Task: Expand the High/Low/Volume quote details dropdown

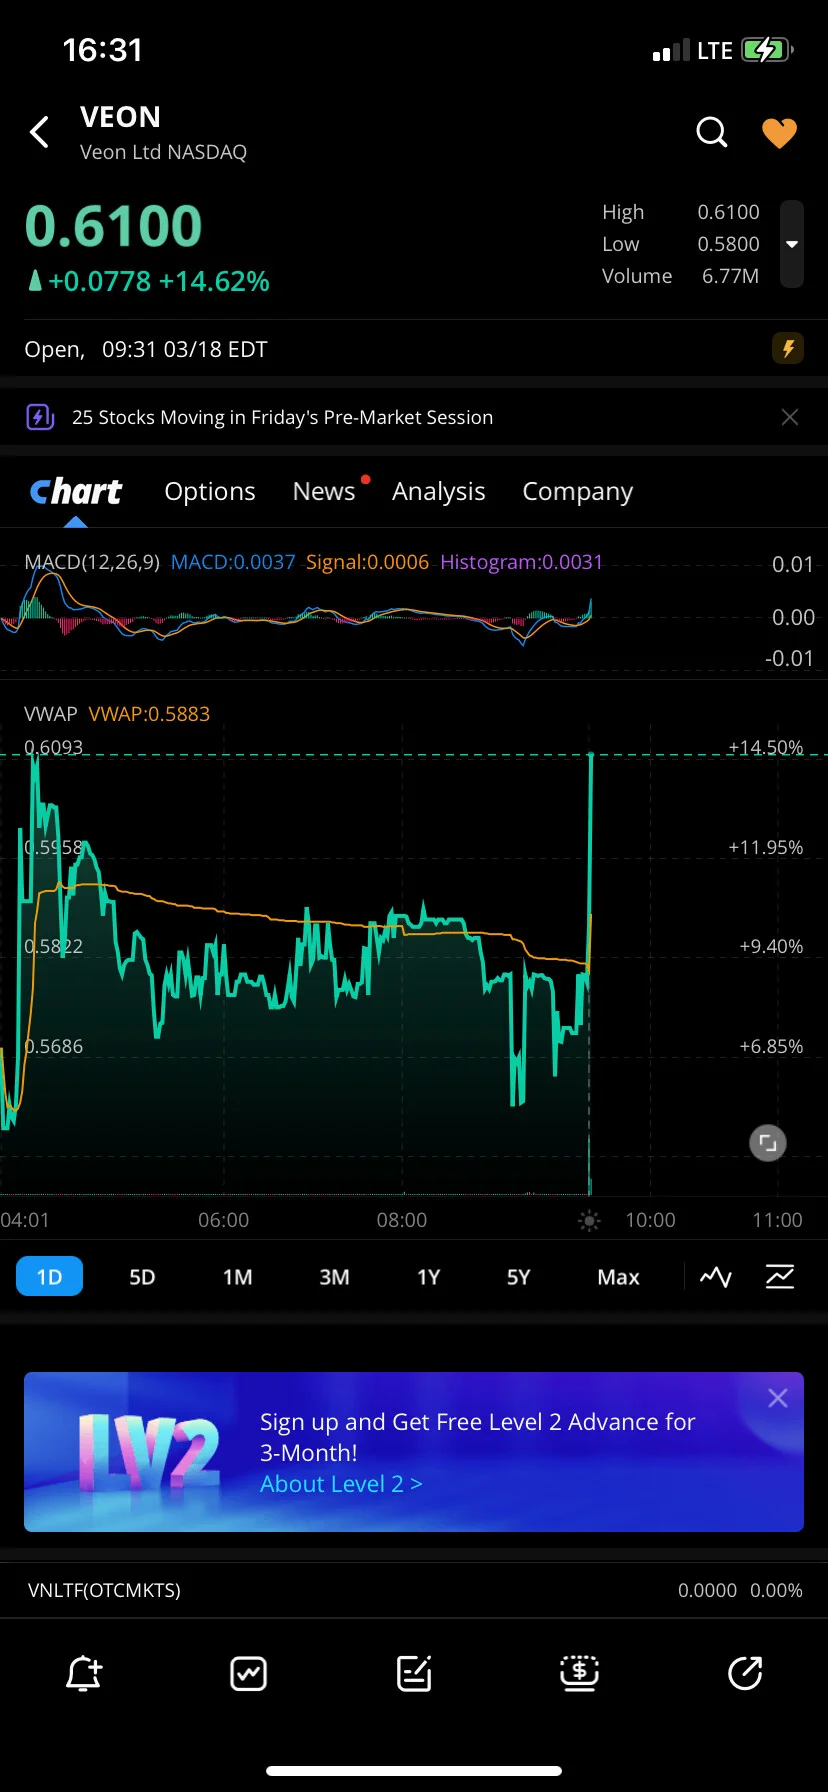Action: coord(792,244)
